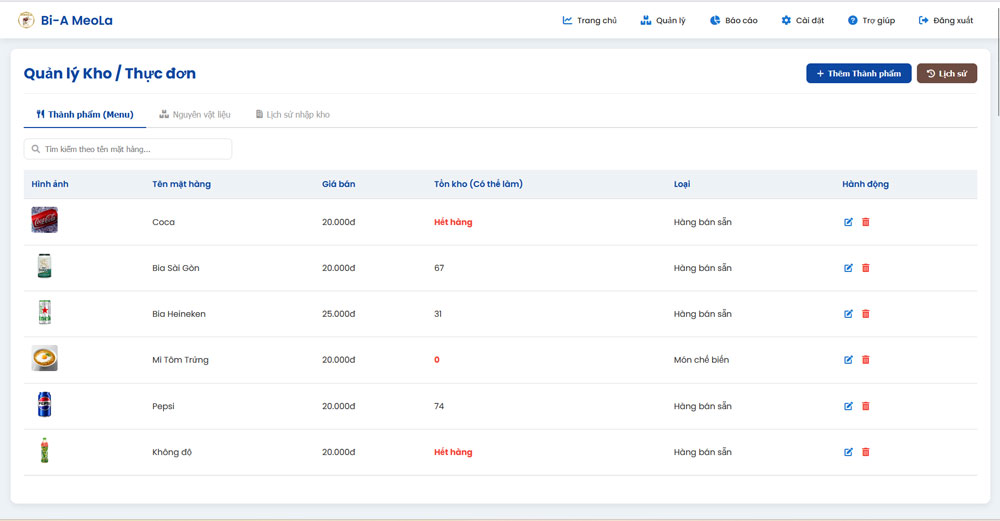Switch to the Nguyên vật liệu tab
1000x521 pixels.
[x=195, y=114]
